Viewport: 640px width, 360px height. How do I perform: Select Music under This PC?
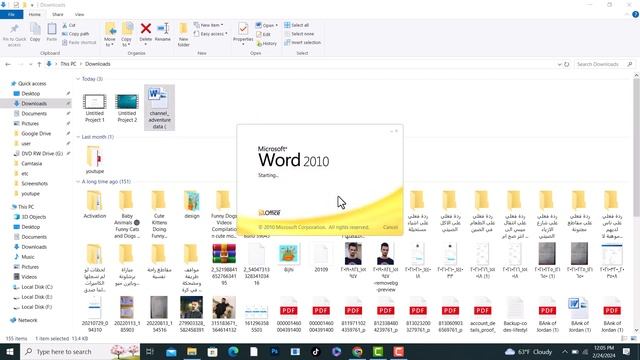(28, 257)
